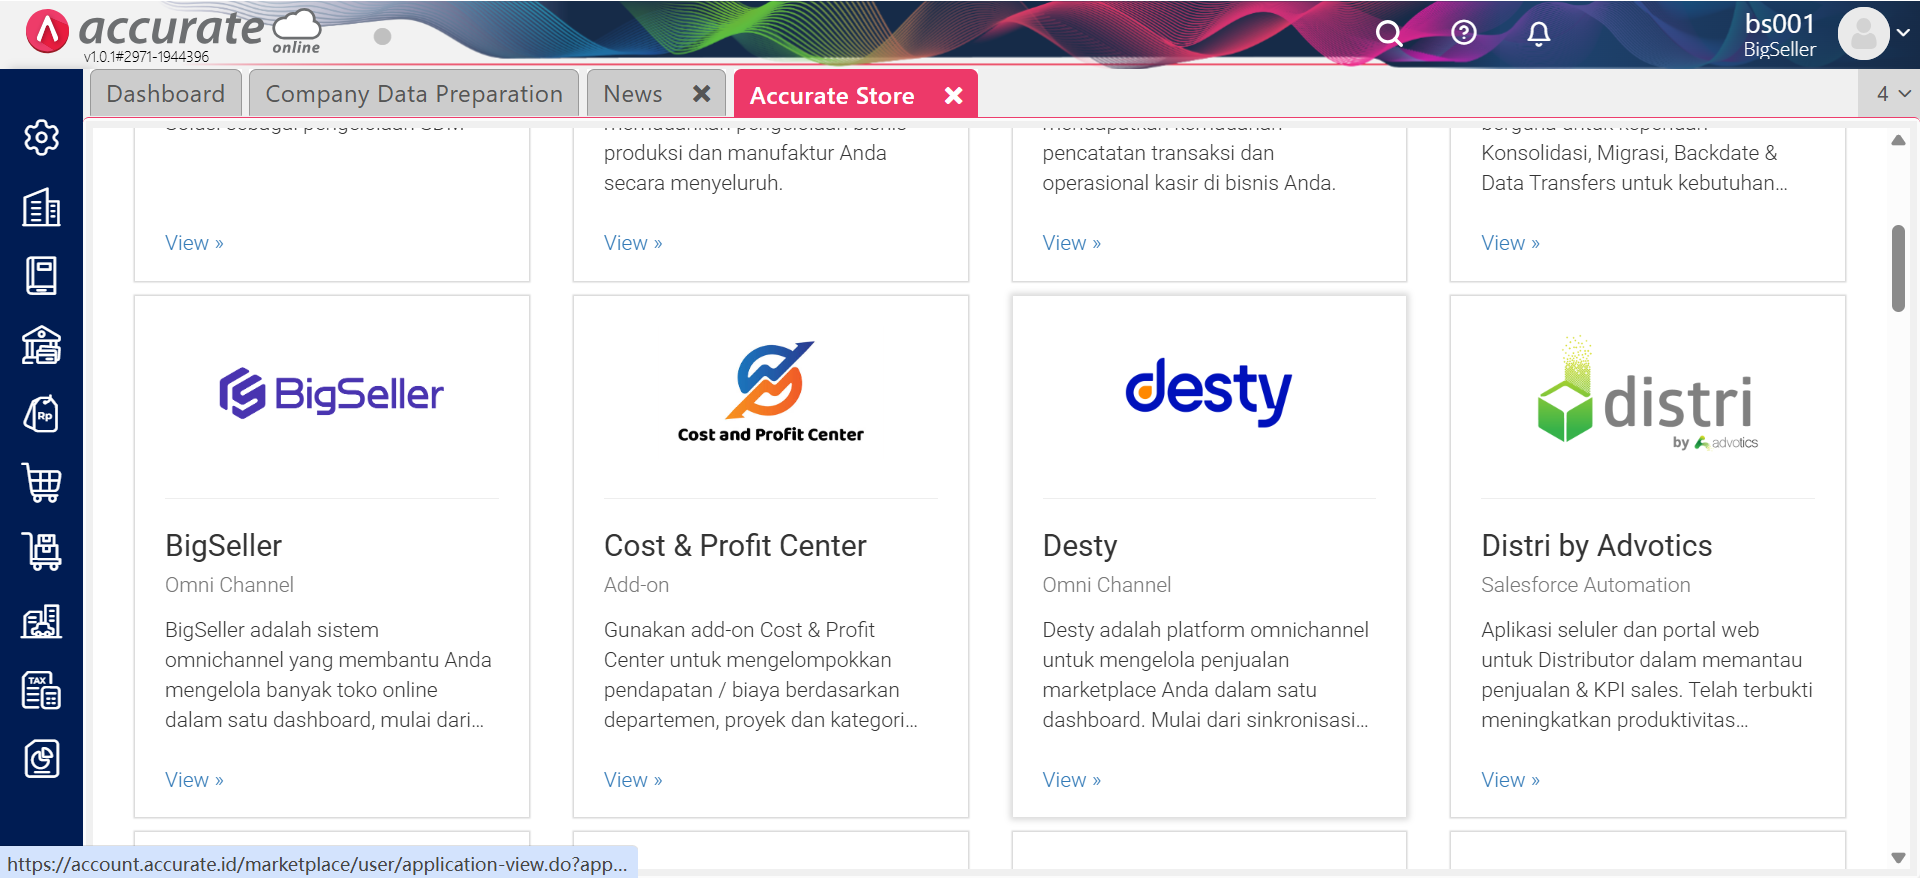This screenshot has width=1920, height=878.
Task: Click the search magnifier icon
Action: pyautogui.click(x=1388, y=34)
